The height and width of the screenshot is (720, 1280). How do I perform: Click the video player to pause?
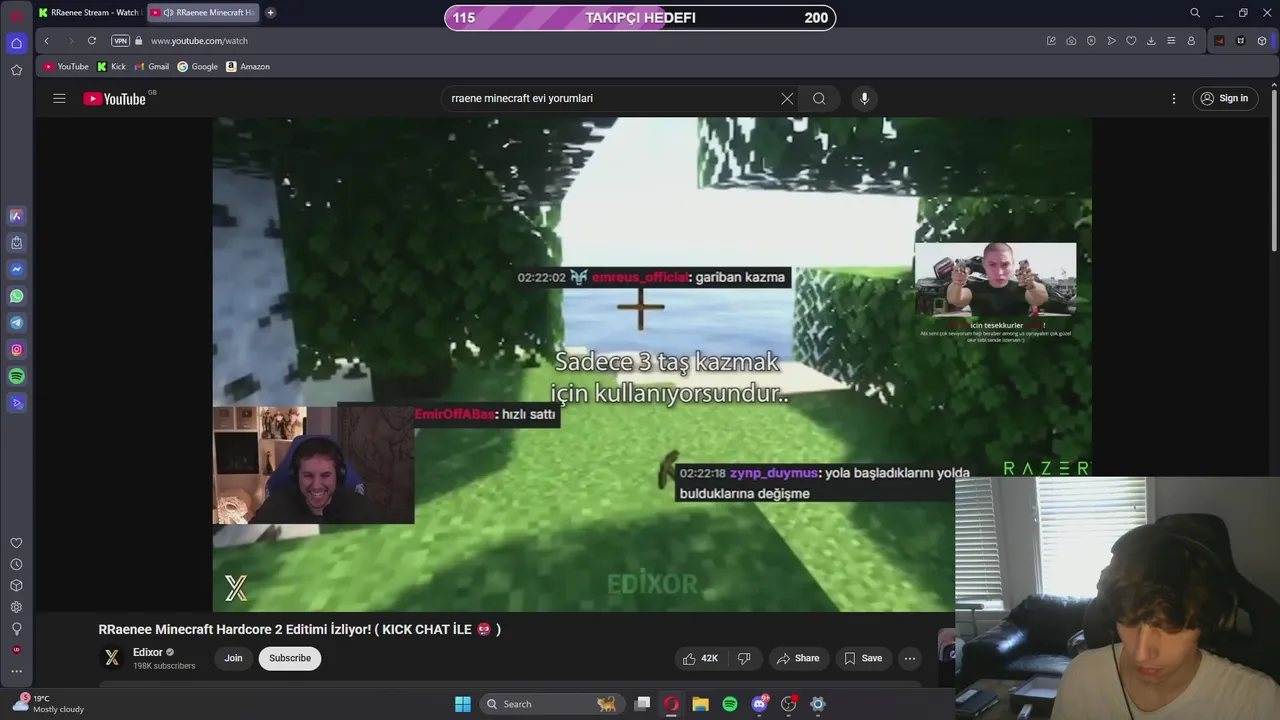coord(651,364)
